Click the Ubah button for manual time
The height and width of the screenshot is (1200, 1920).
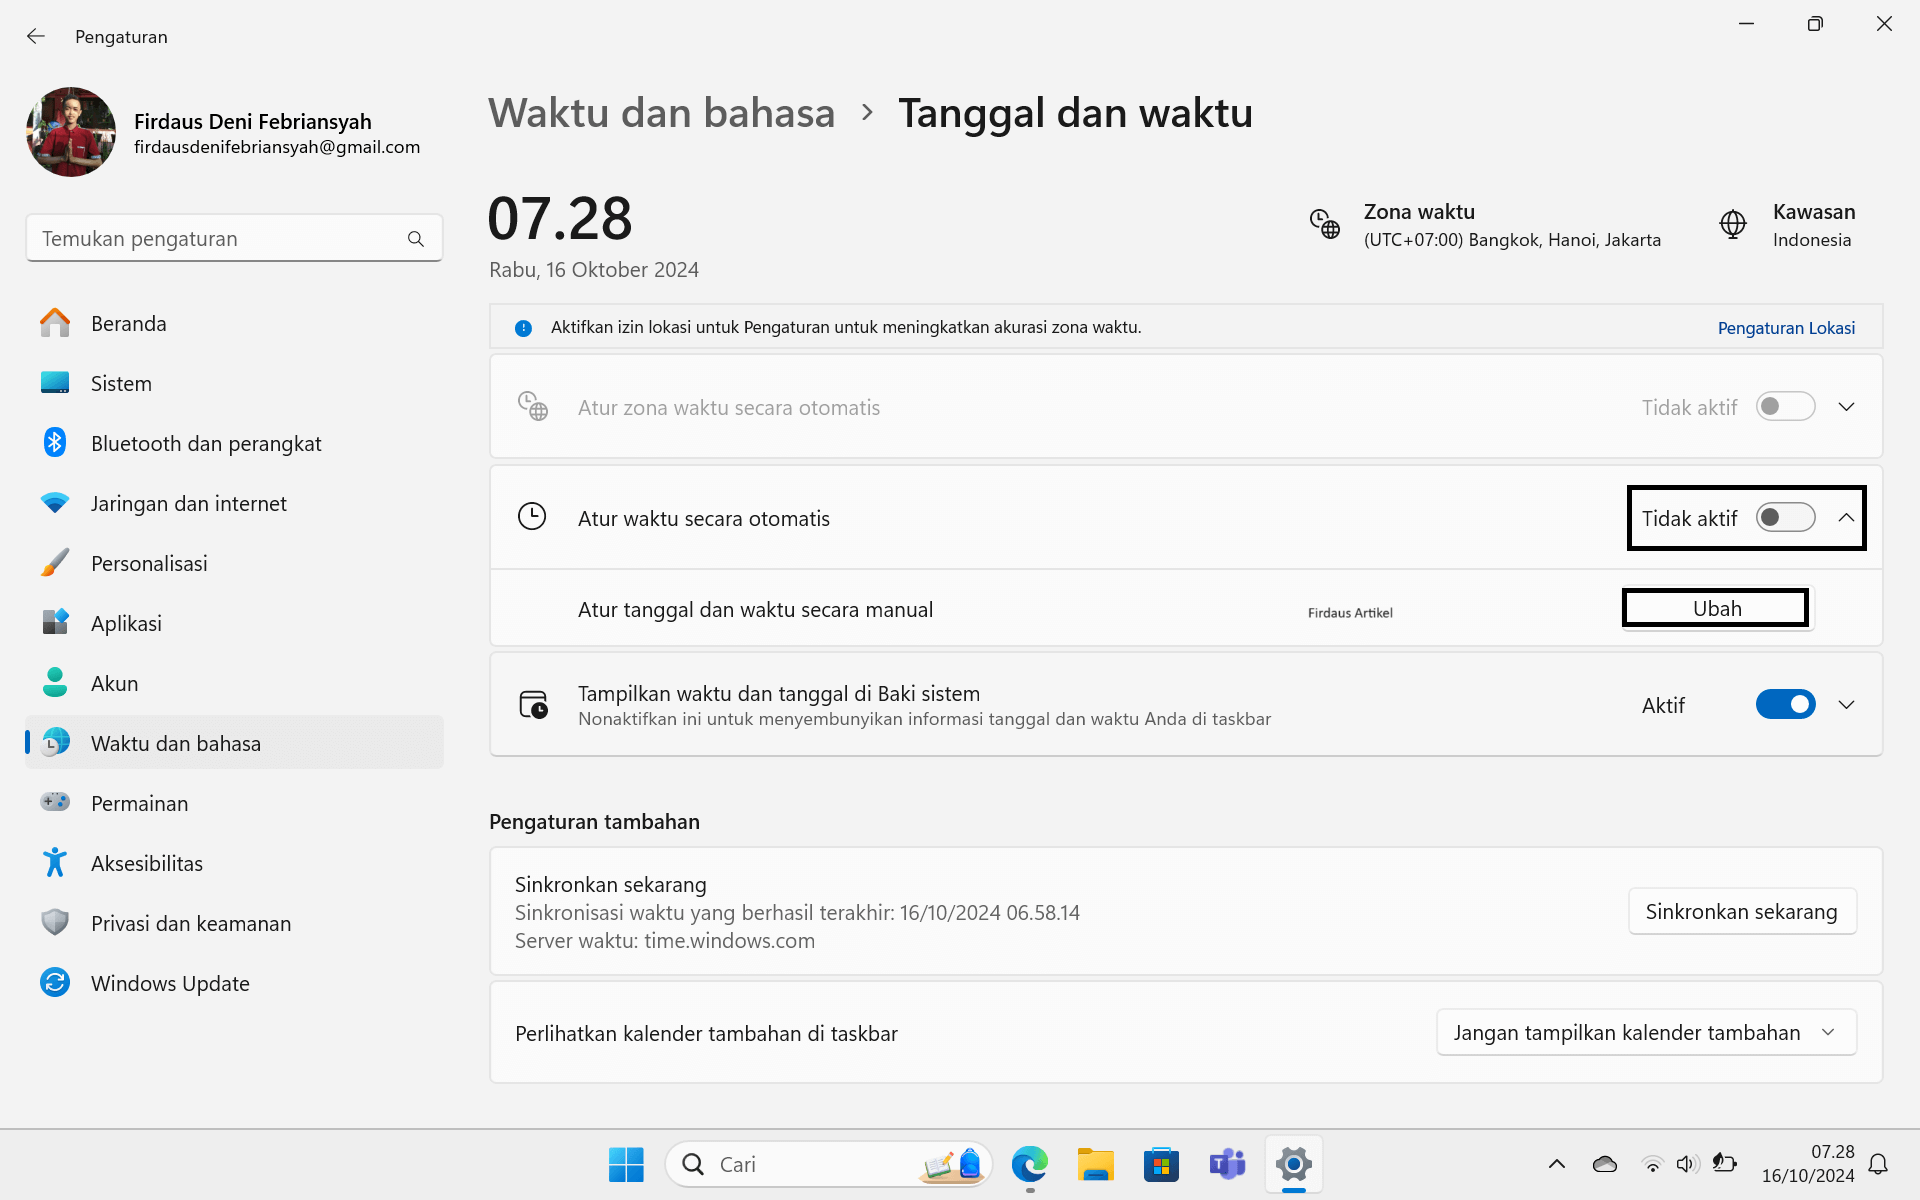1716,609
